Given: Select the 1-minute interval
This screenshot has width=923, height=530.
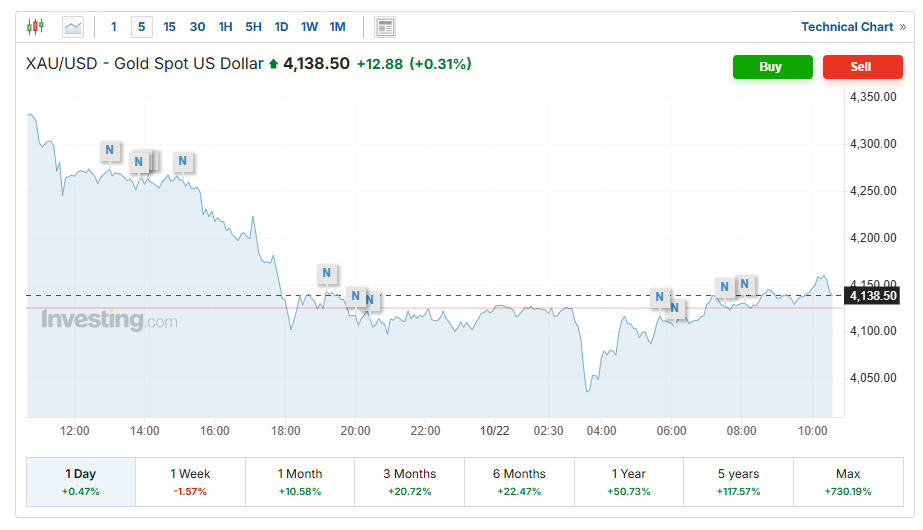Looking at the screenshot, I should click(x=114, y=27).
